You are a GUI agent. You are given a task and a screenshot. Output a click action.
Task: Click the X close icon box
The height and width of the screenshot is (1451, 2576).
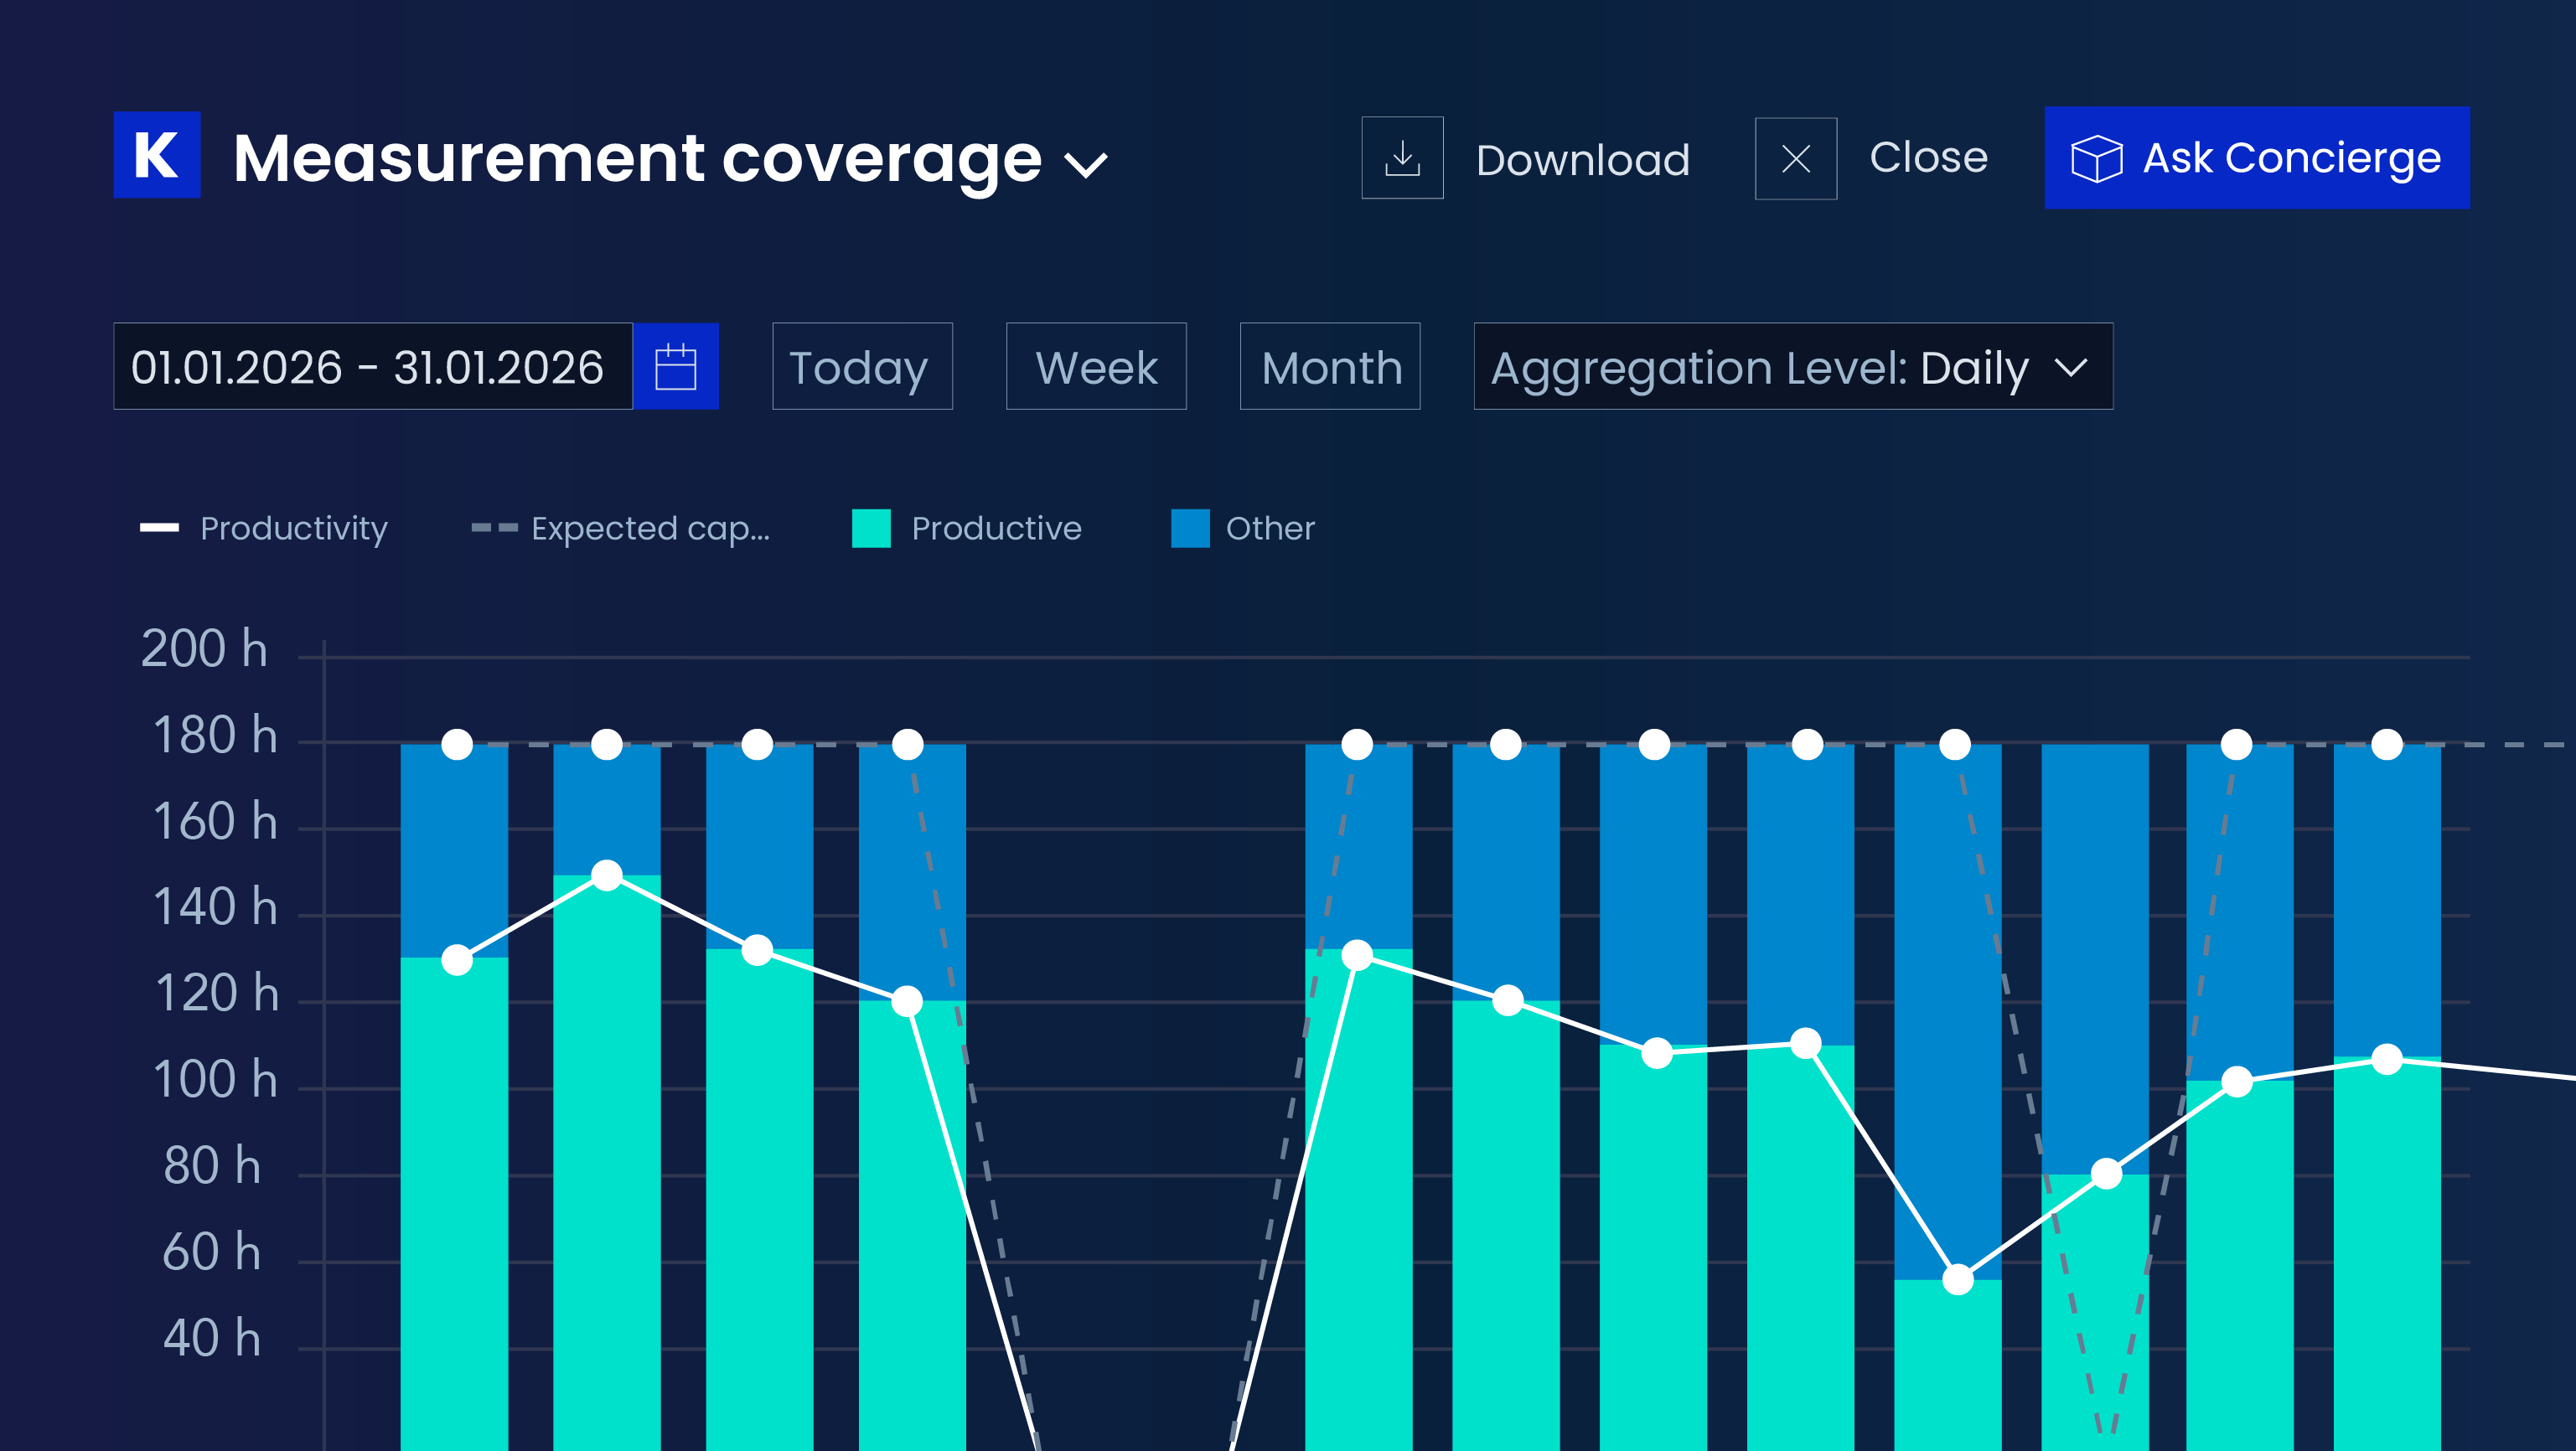click(1796, 158)
